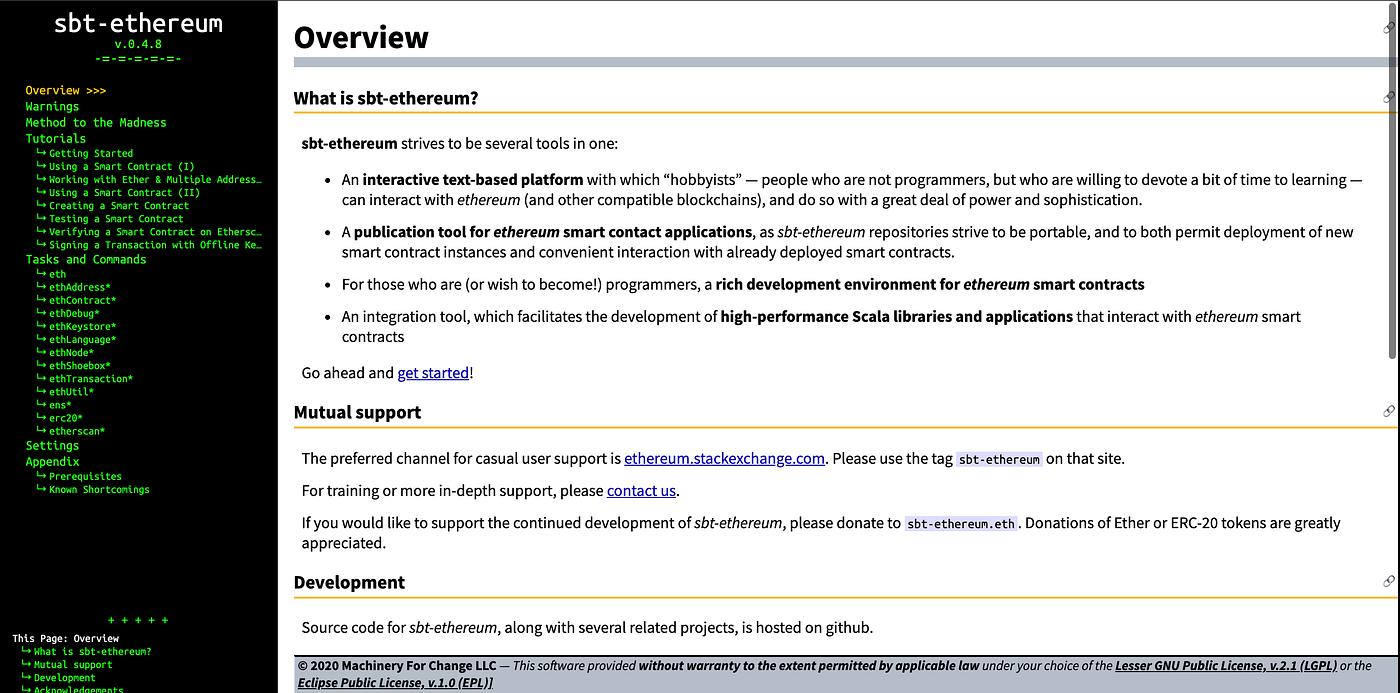Image resolution: width=1400 pixels, height=693 pixels.
Task: Select Overview in the sidebar
Action: [x=66, y=90]
